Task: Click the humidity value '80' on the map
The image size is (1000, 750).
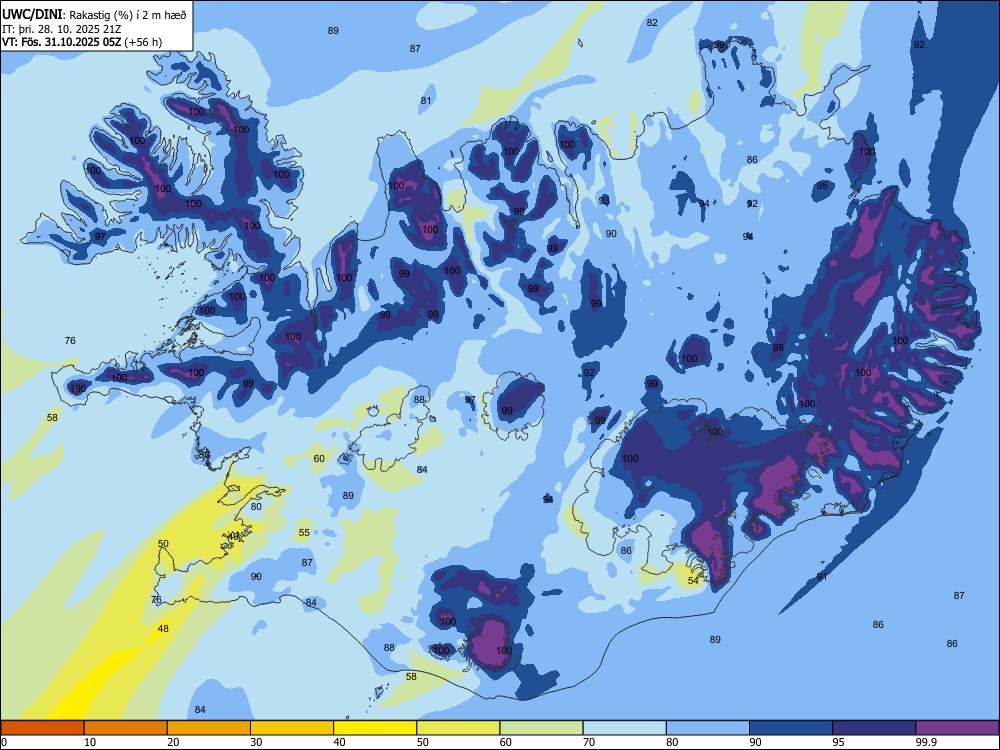Action: coord(256,506)
